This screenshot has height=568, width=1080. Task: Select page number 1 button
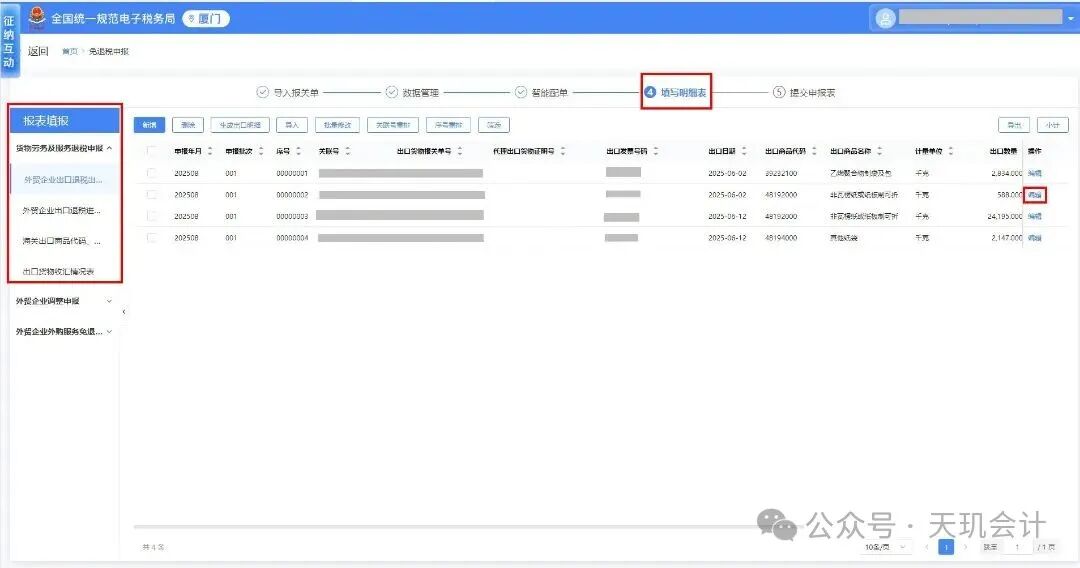(x=946, y=547)
